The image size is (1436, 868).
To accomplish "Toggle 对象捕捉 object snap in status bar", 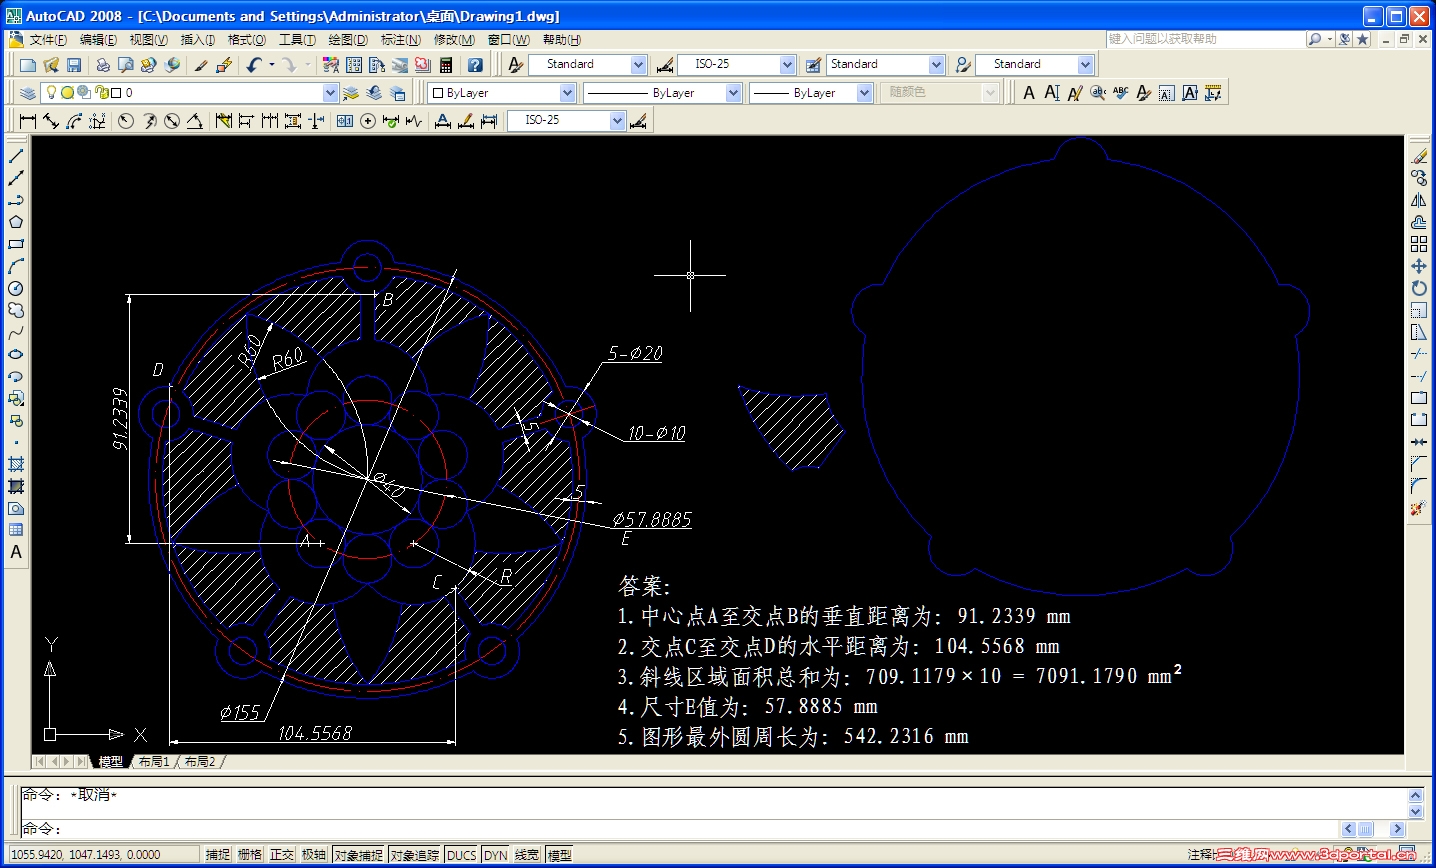I will pyautogui.click(x=359, y=855).
